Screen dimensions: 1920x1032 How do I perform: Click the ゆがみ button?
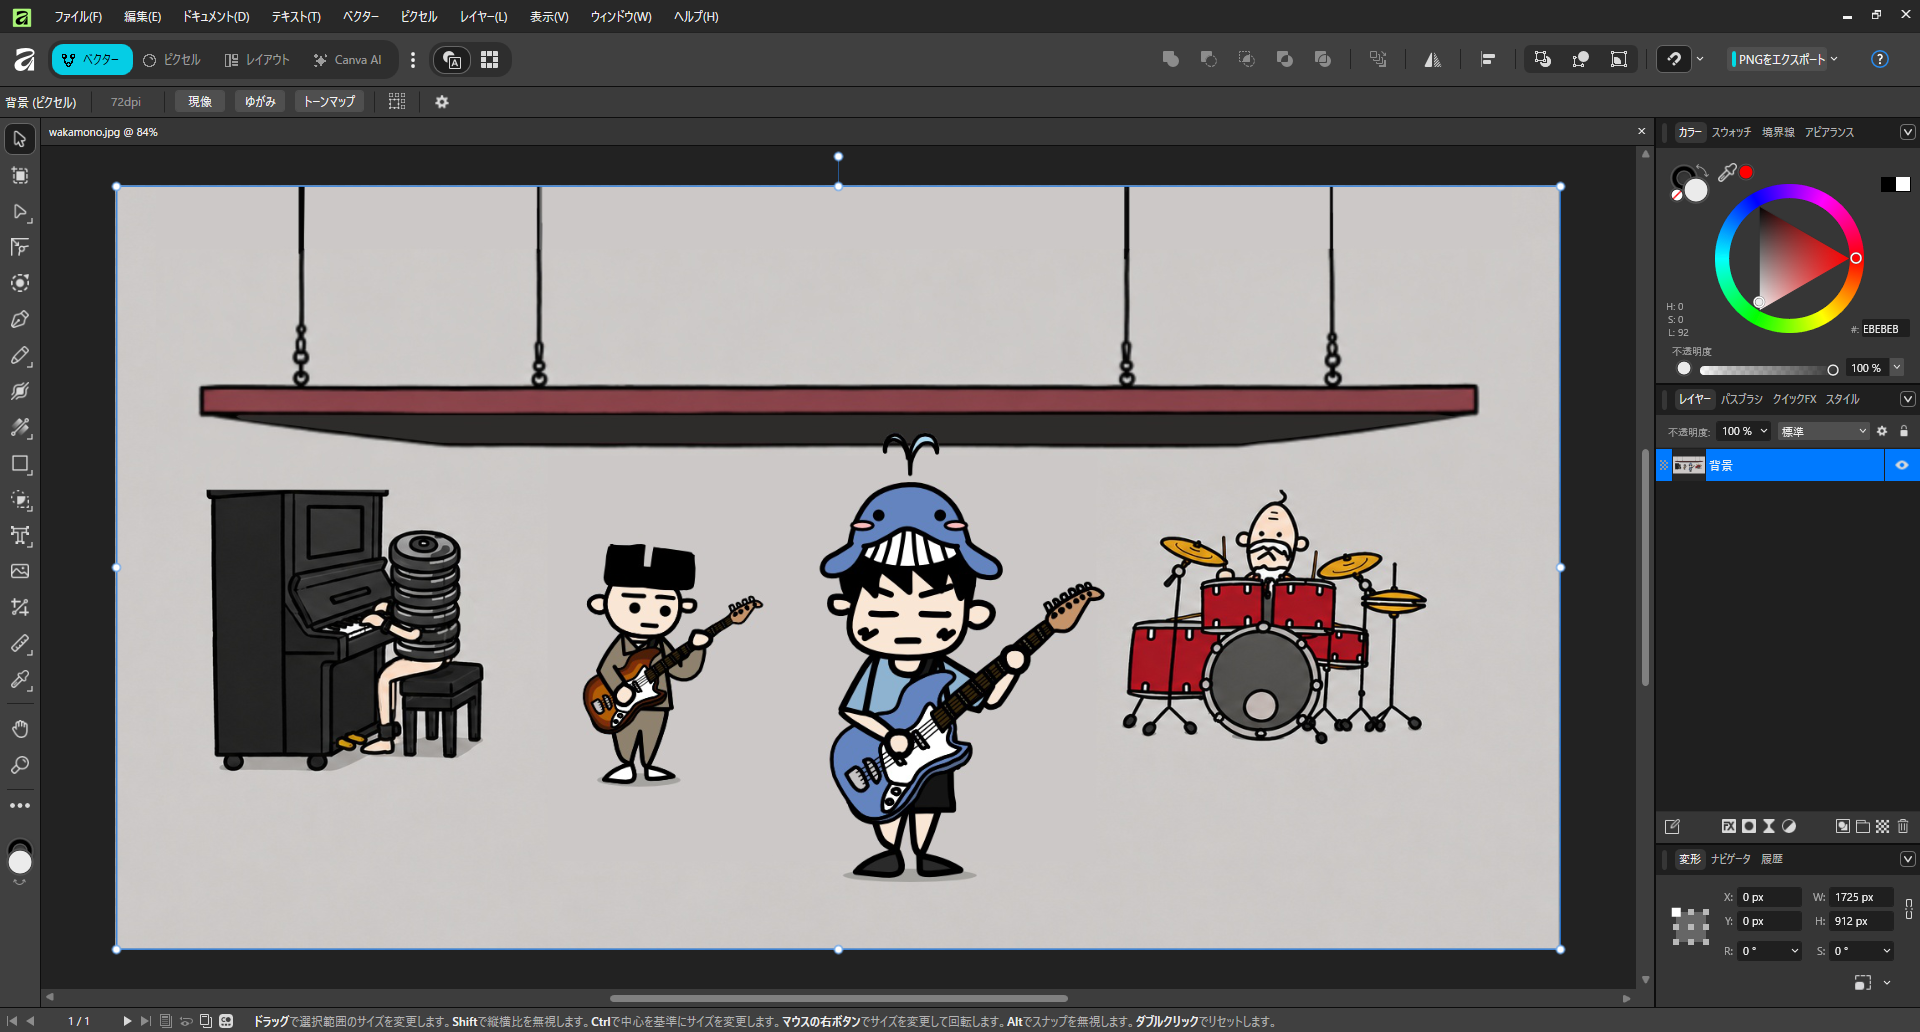point(260,102)
